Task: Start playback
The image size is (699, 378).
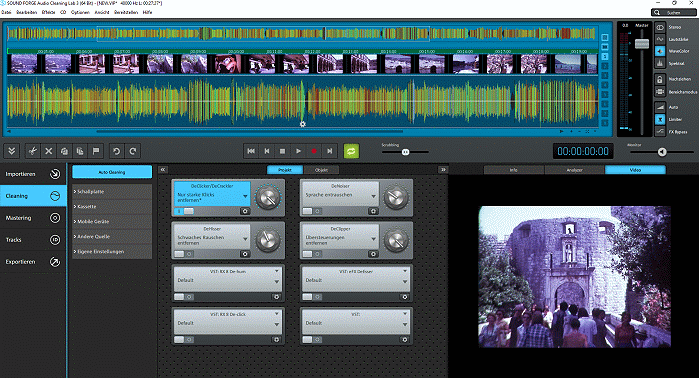Action: click(298, 151)
